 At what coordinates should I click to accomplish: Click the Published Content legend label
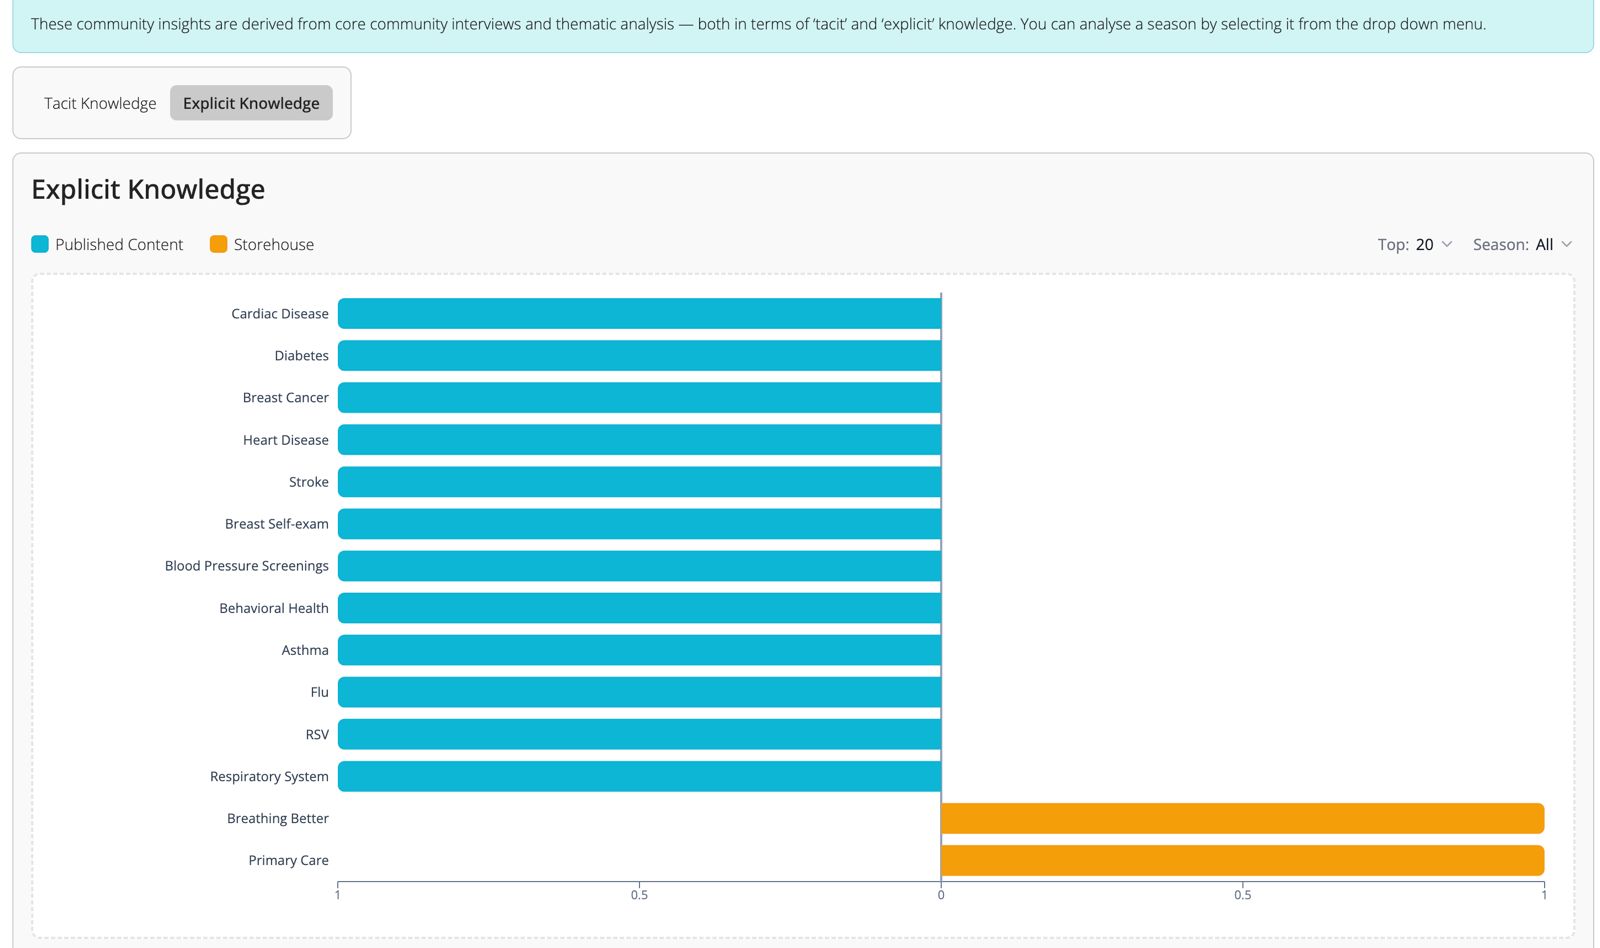[x=119, y=244]
